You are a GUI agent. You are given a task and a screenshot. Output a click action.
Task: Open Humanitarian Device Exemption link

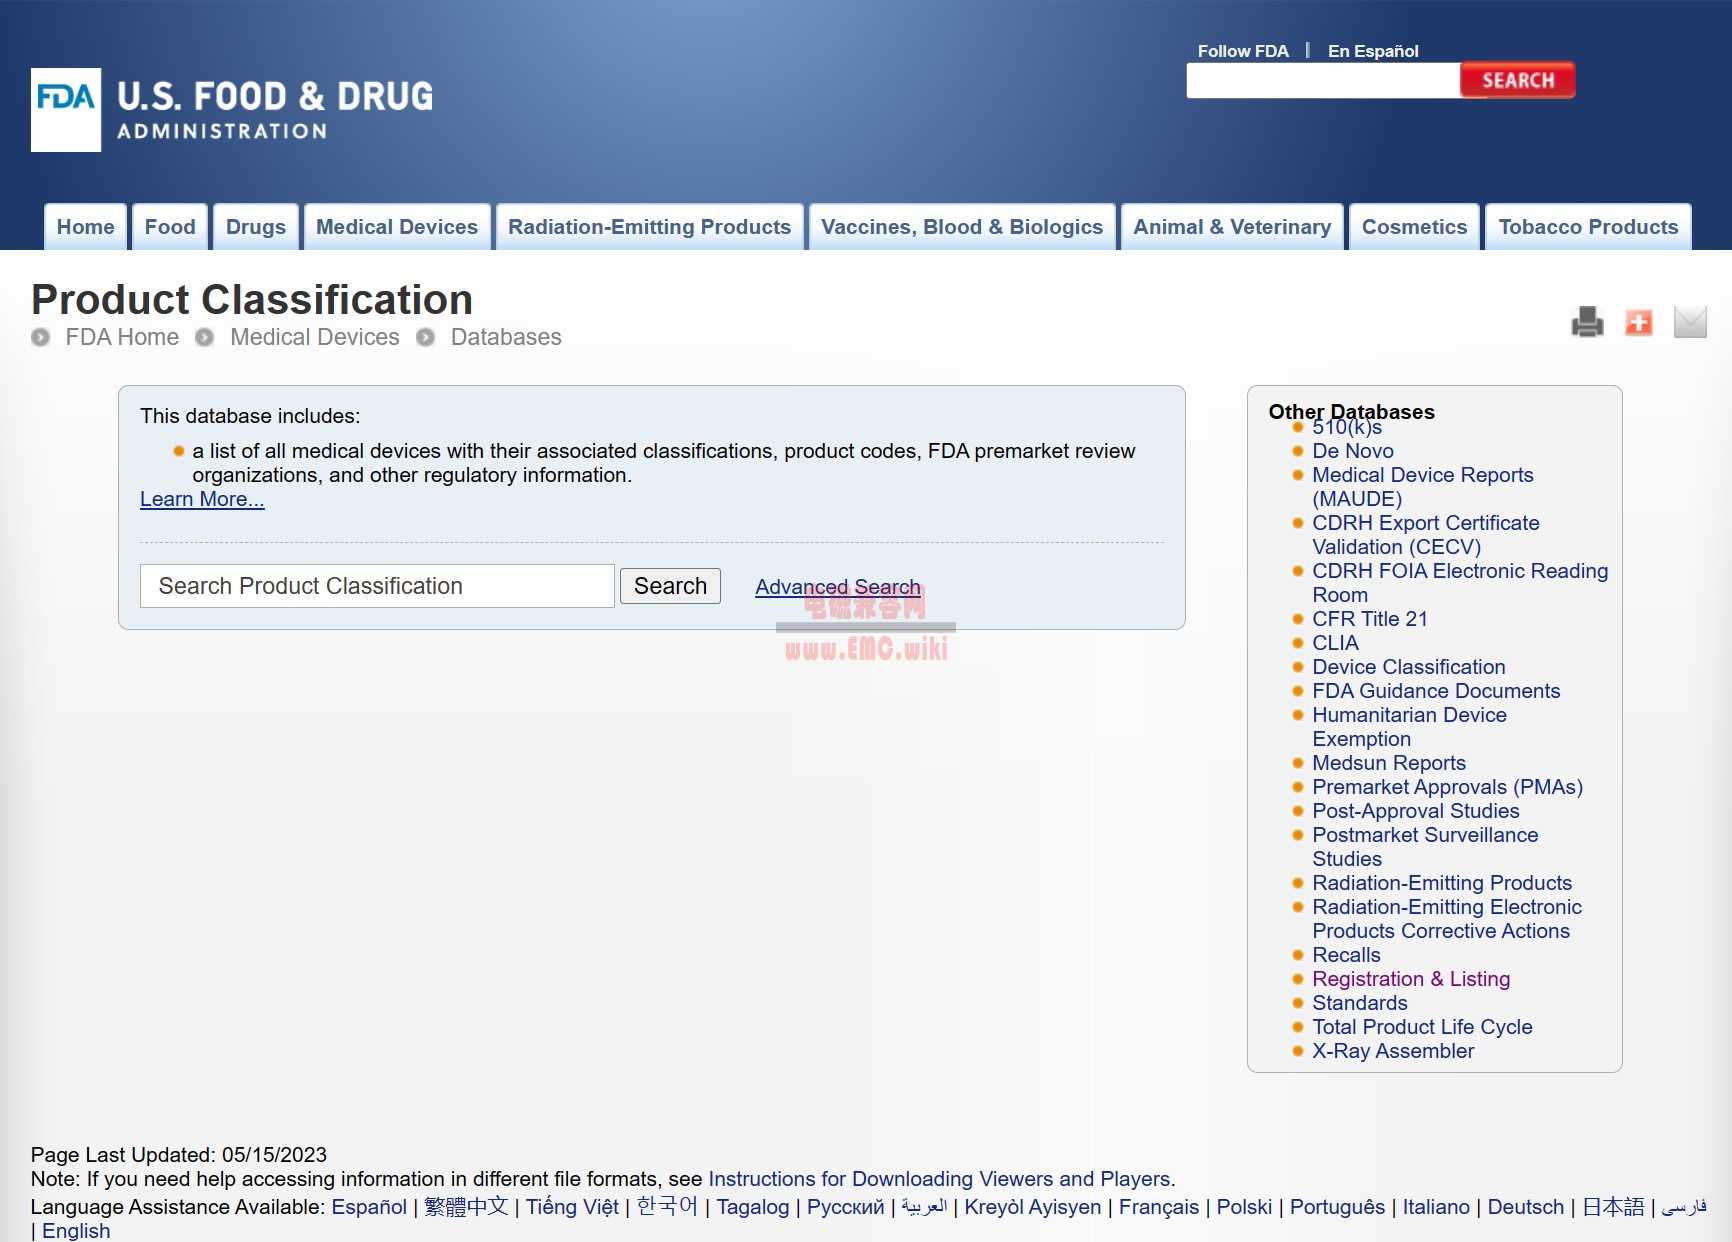pos(1409,727)
